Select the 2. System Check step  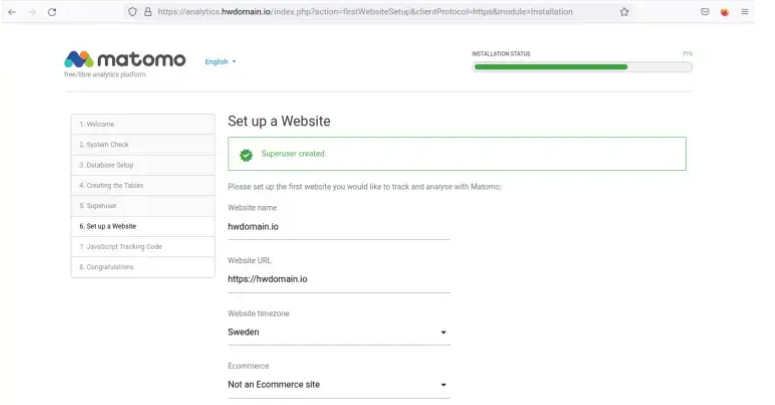[x=143, y=144]
